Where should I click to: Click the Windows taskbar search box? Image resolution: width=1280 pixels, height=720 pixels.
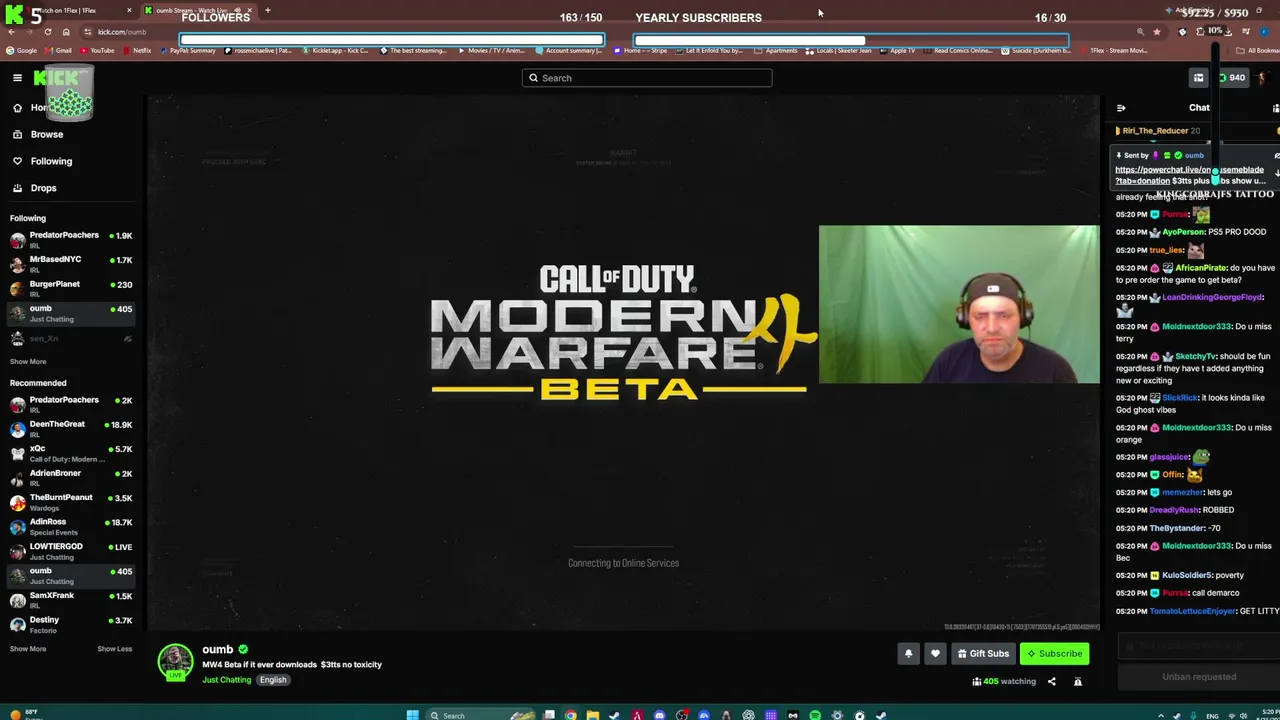(479, 715)
